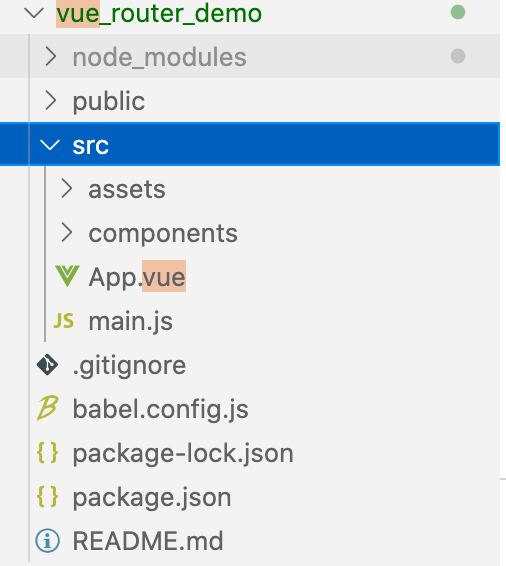Collapse the vue_router_demo root folder chevron
506x566 pixels.
(x=34, y=13)
